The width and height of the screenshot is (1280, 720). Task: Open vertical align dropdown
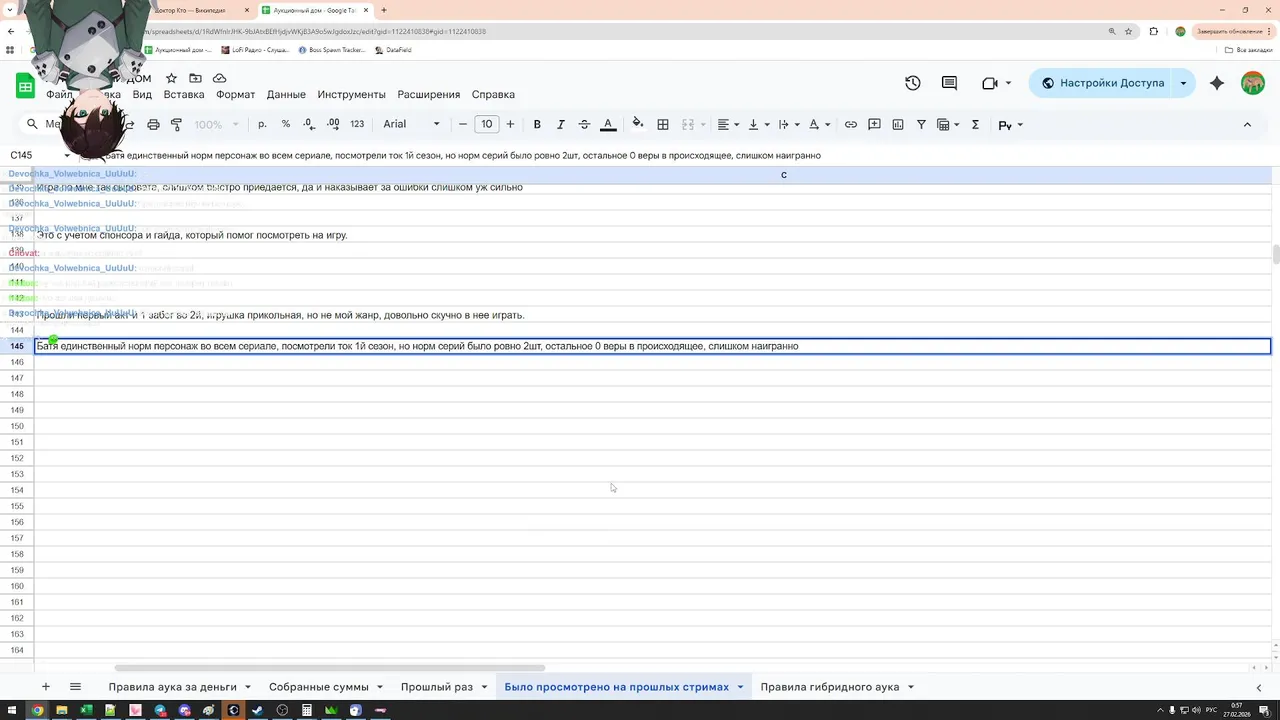tap(758, 124)
